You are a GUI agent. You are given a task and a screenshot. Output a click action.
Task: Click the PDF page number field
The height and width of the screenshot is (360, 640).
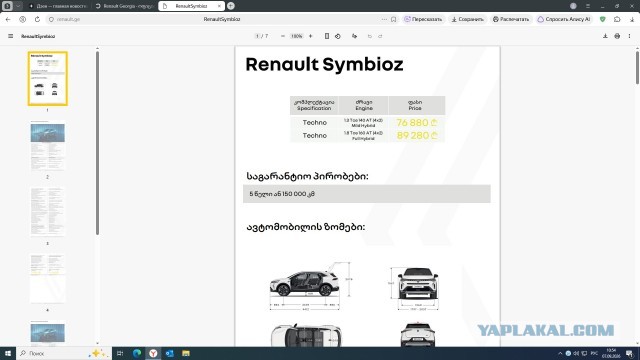coord(257,36)
